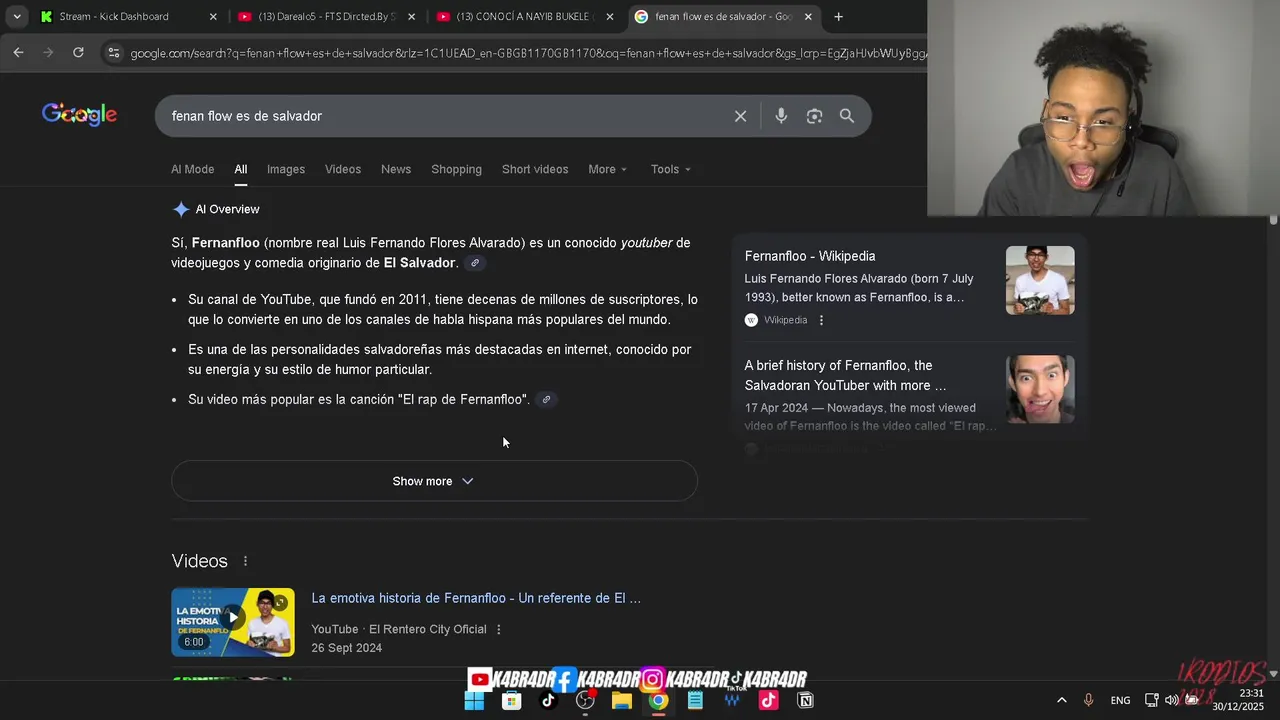Open Microsoft Store from taskbar
Viewport: 1280px width, 720px height.
pyautogui.click(x=511, y=701)
